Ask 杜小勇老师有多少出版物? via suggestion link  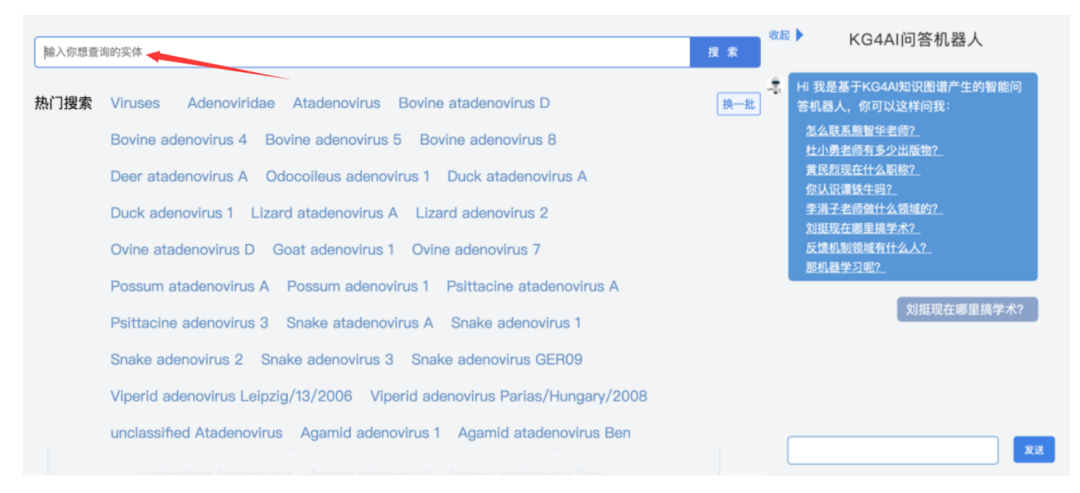(872, 150)
